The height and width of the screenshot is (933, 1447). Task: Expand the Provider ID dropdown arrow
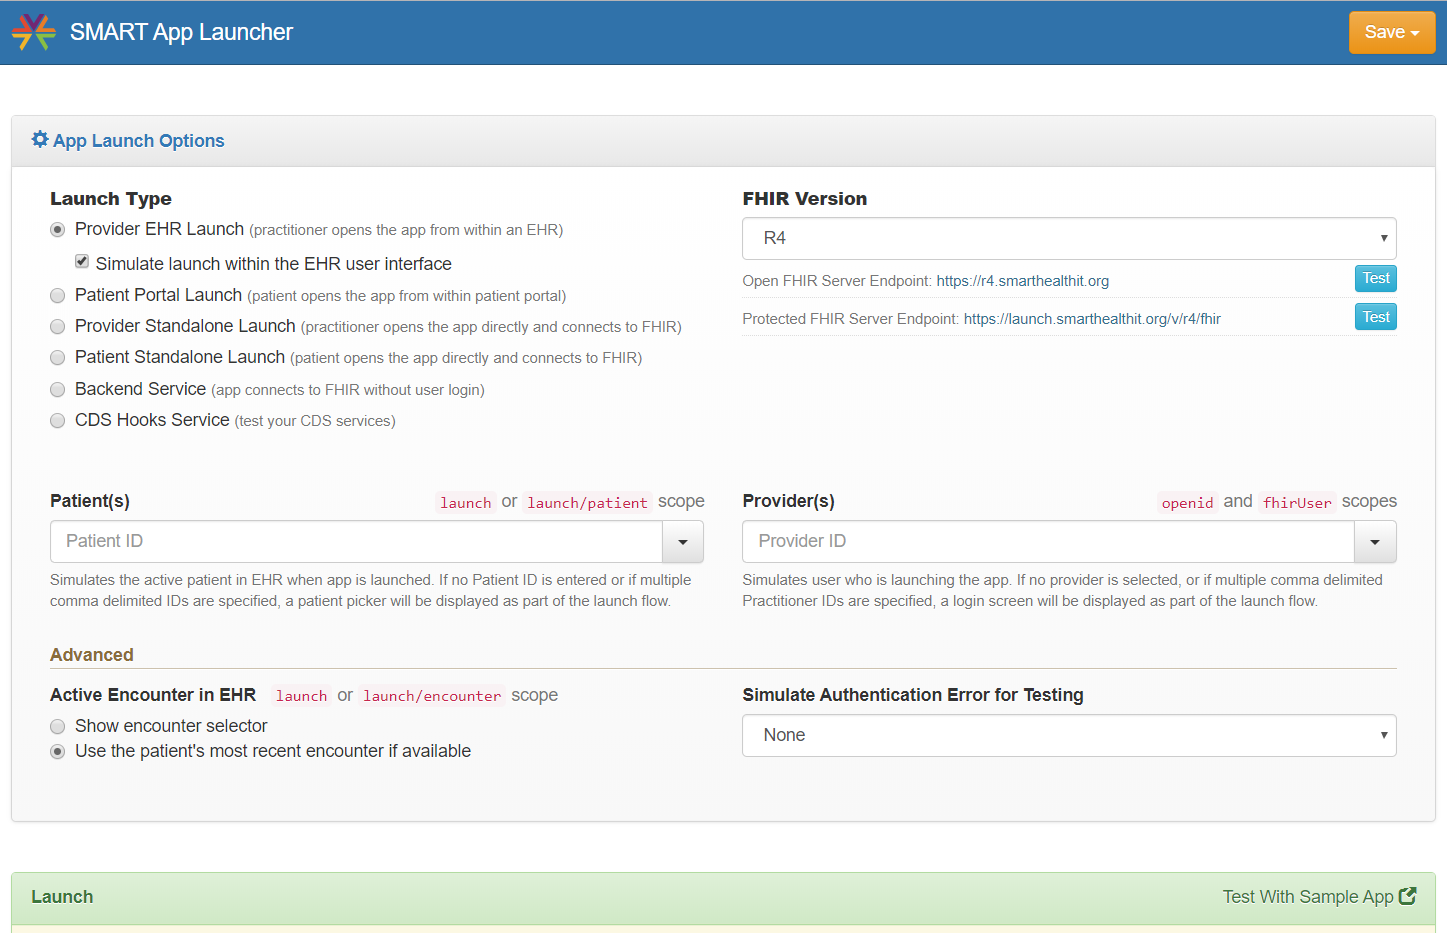[1375, 542]
